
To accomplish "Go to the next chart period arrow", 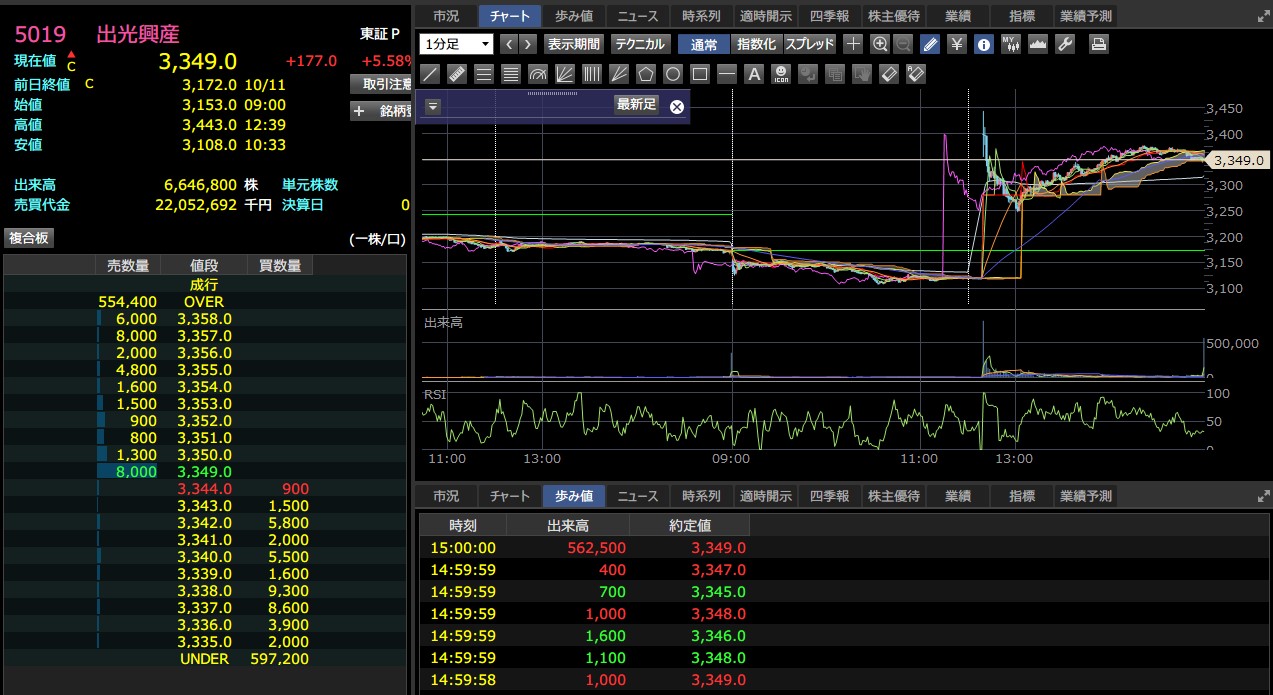I will pyautogui.click(x=528, y=44).
